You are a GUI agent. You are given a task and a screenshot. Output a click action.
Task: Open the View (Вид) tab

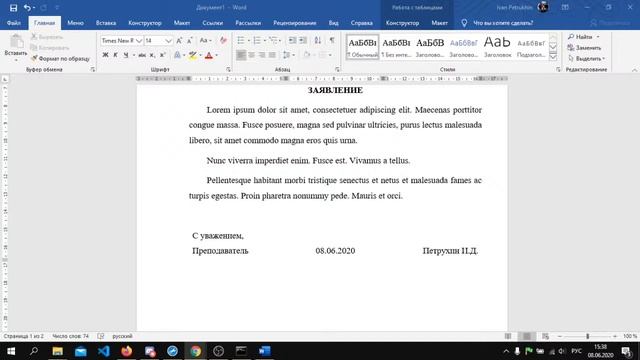pyautogui.click(x=333, y=23)
